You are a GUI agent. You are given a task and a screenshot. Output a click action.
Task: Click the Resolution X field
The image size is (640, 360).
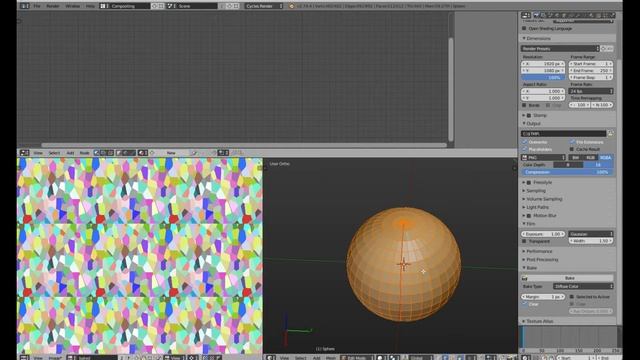543,64
